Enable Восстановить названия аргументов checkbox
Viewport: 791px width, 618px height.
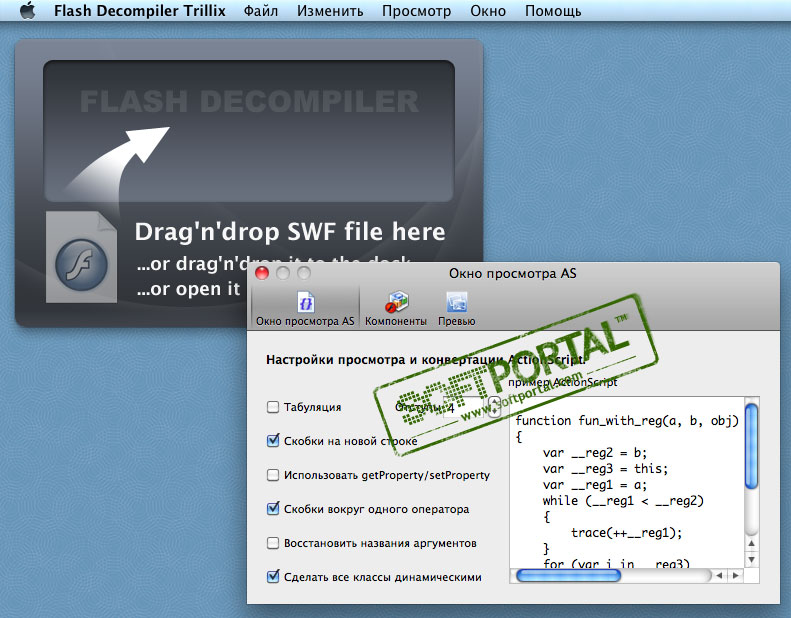(272, 543)
